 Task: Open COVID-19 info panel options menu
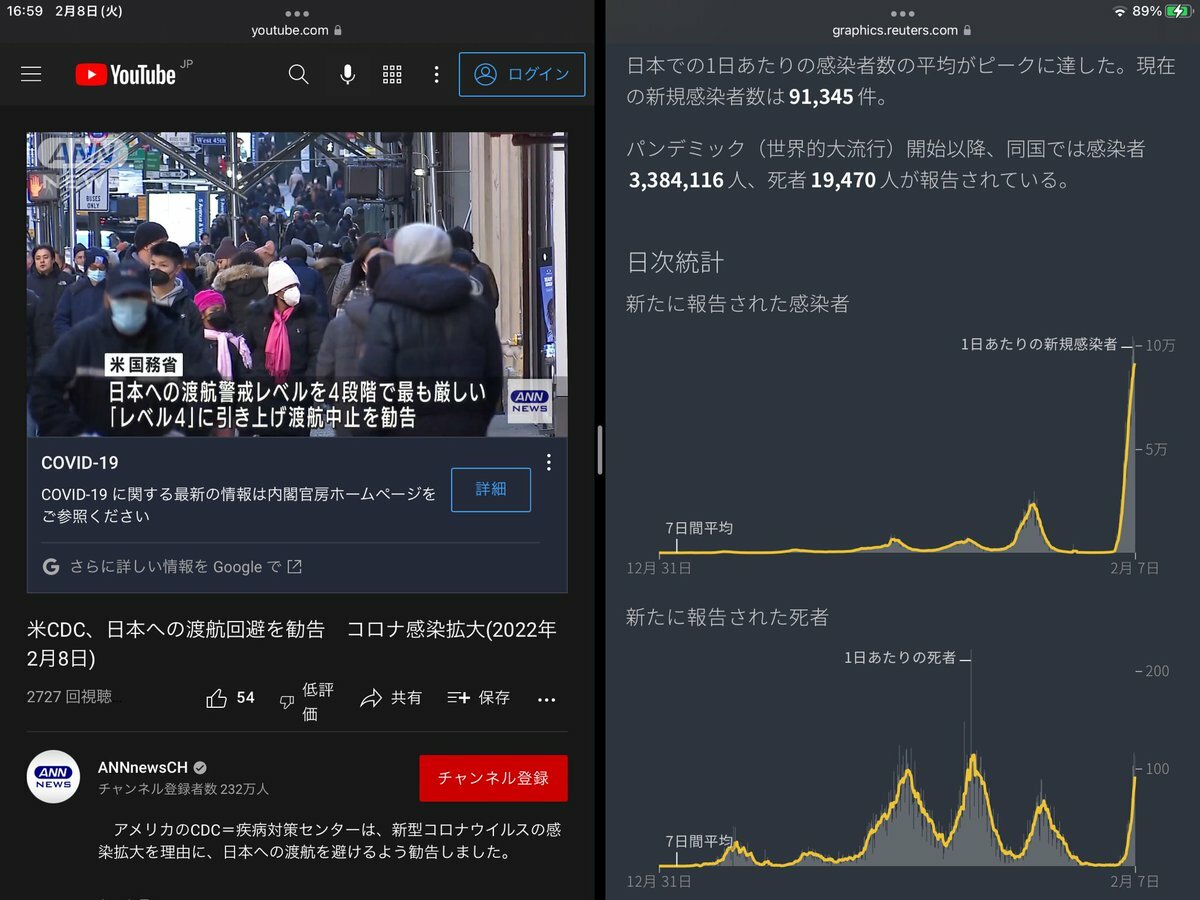[548, 462]
